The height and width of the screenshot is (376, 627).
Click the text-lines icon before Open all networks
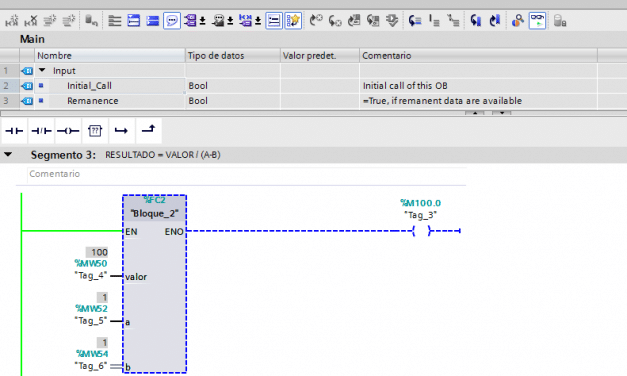click(x=115, y=20)
